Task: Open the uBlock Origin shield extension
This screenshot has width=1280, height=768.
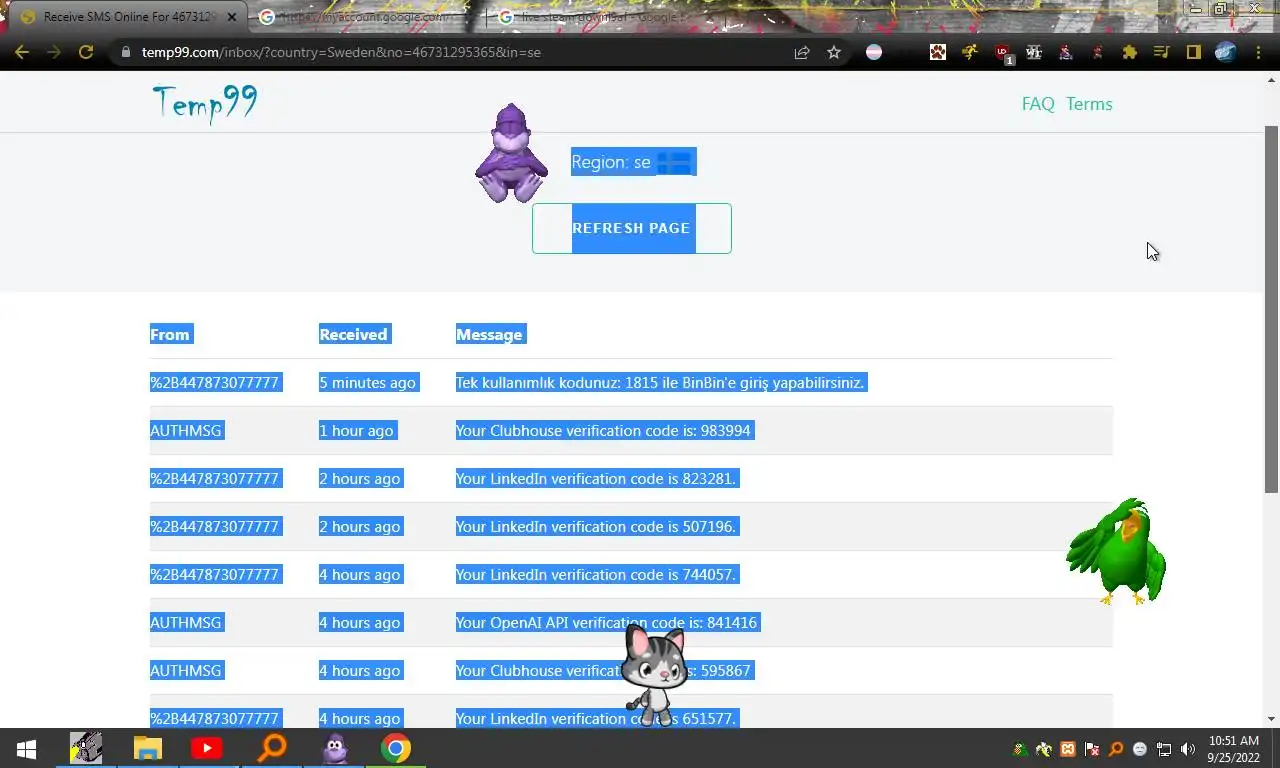Action: tap(1003, 53)
